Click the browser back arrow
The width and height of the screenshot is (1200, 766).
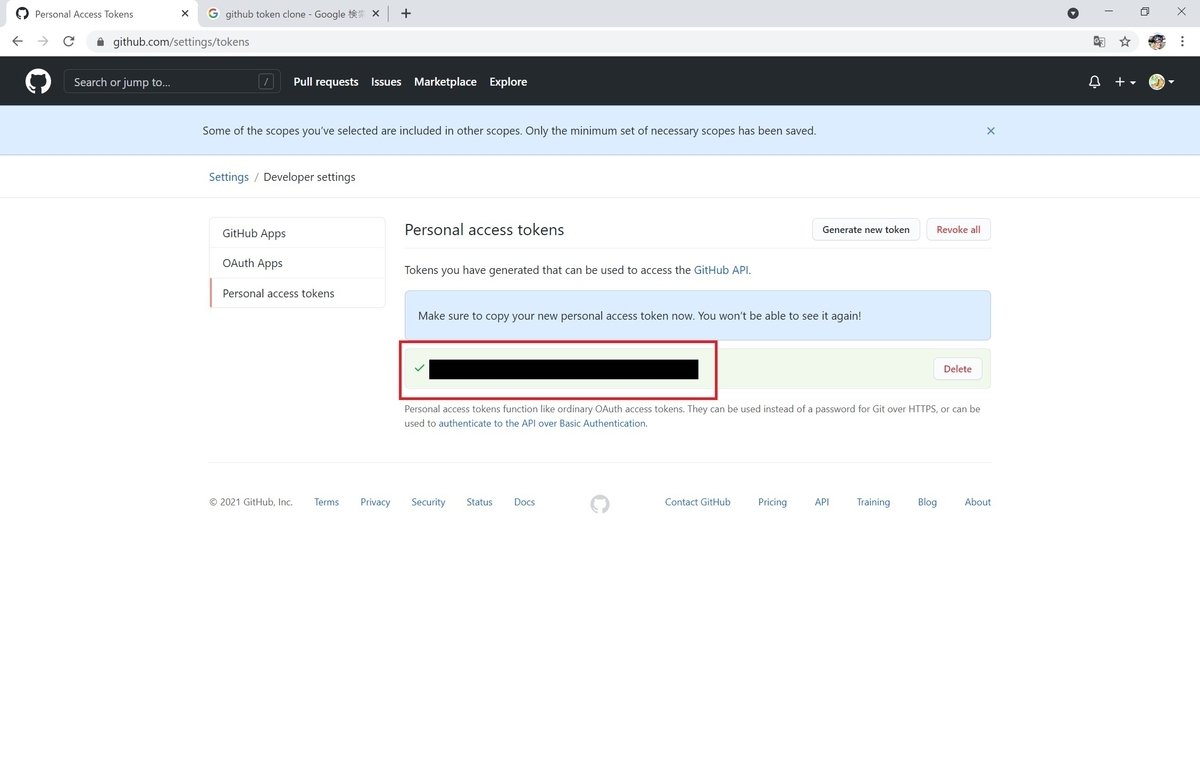click(17, 42)
